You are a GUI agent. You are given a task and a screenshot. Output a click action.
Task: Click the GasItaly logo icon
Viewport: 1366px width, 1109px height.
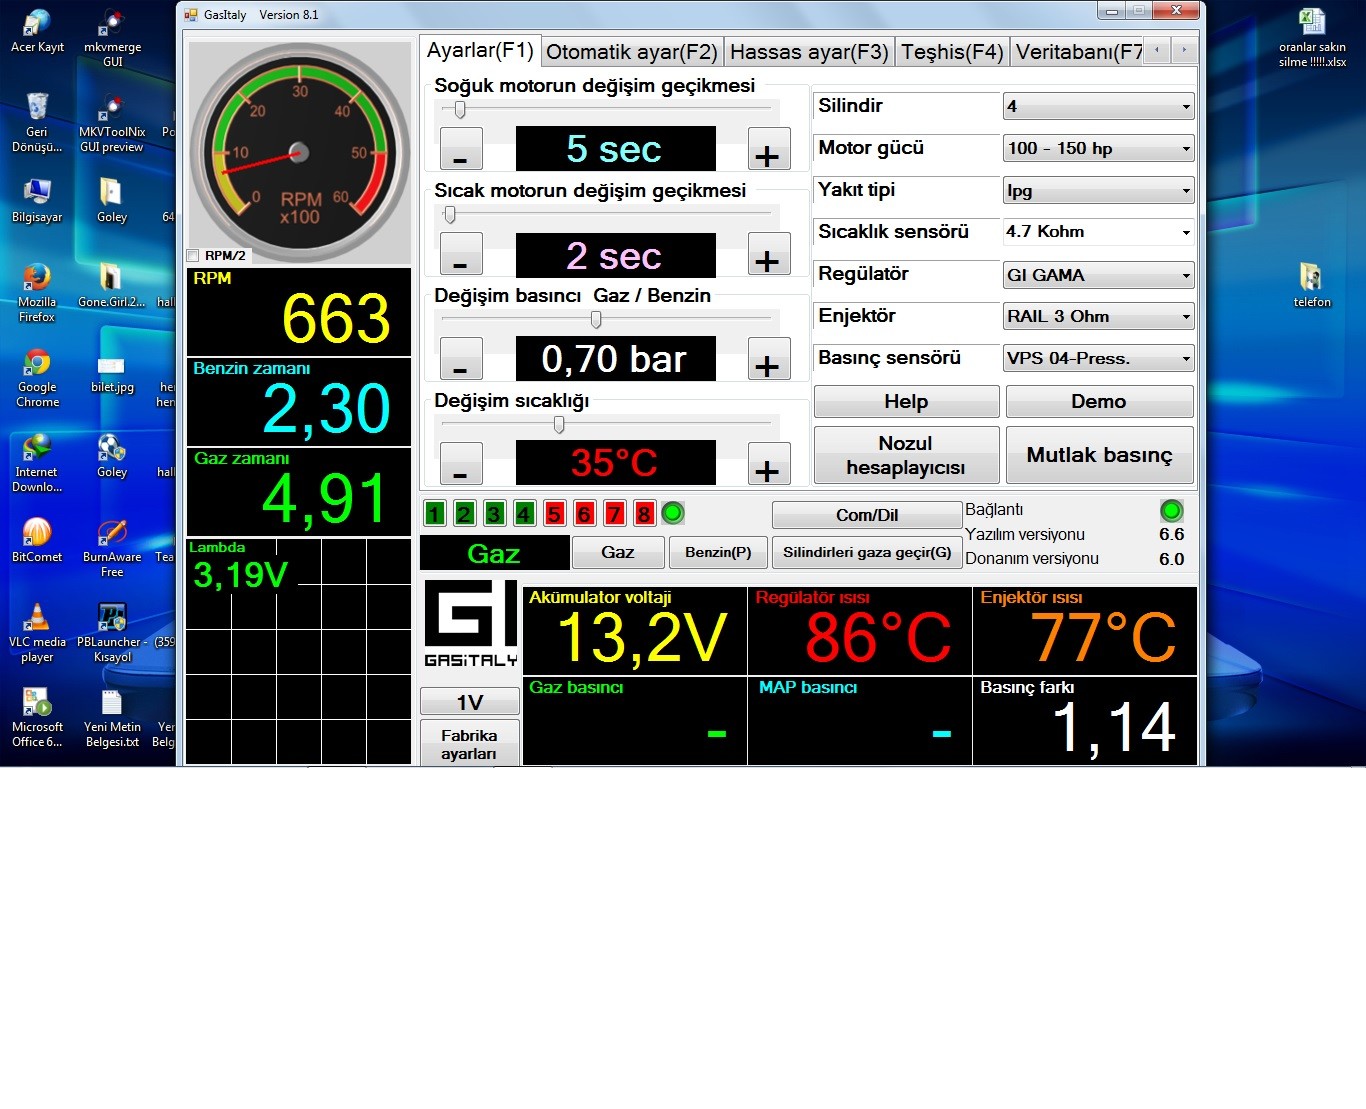(470, 624)
